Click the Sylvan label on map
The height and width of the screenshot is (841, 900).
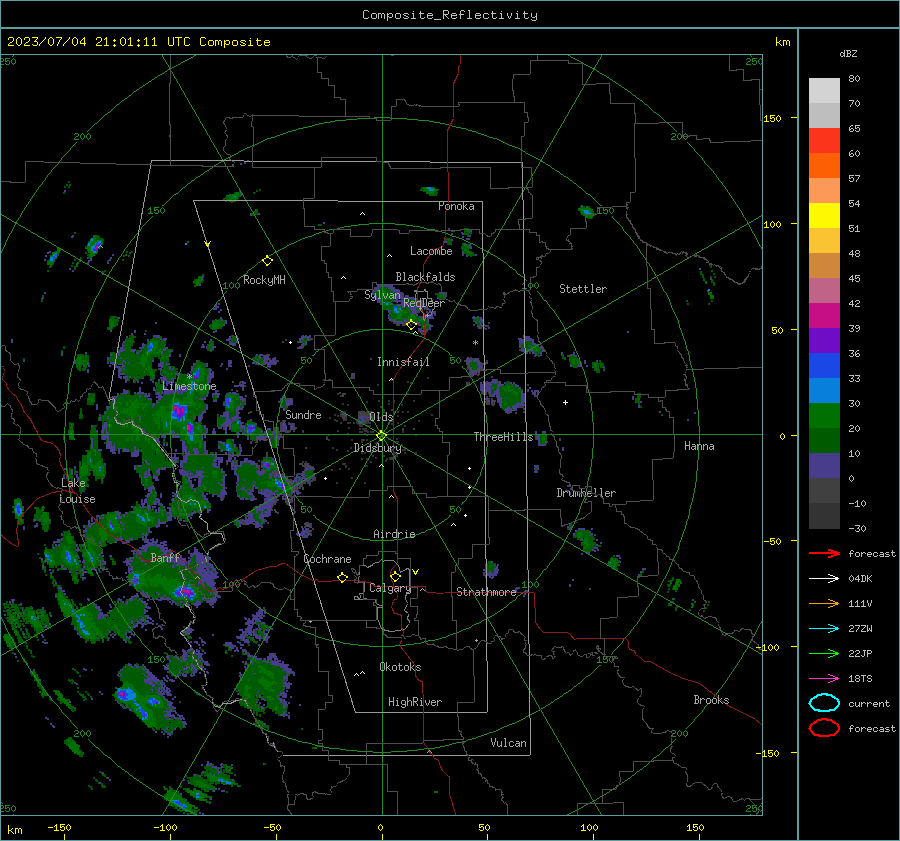coord(382,295)
